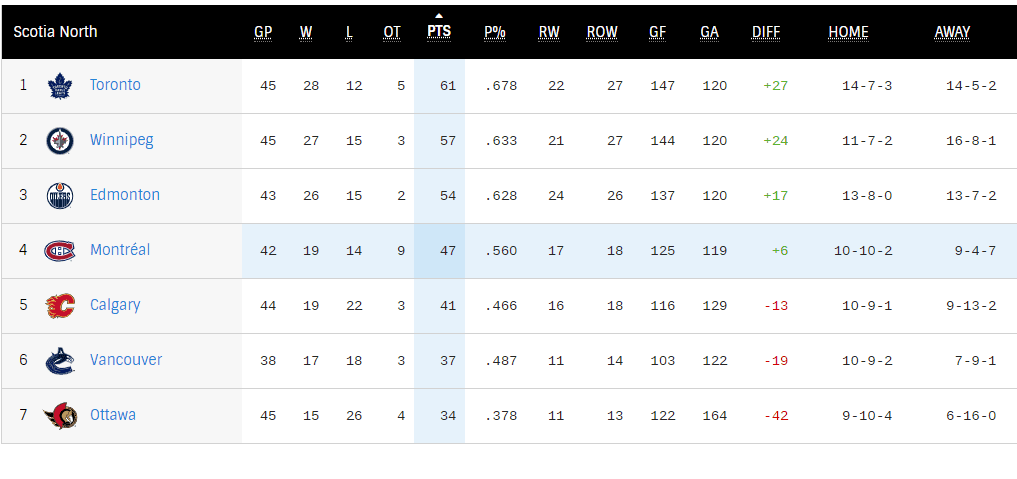1017x479 pixels.
Task: Sort by the HOME record header
Action: click(x=848, y=32)
